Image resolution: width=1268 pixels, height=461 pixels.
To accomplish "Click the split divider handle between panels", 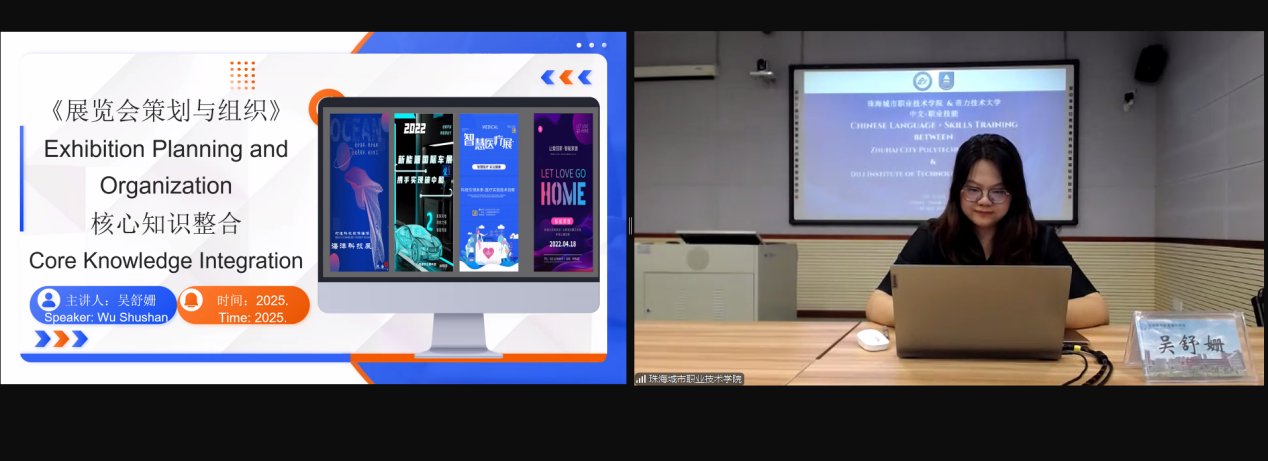I will [x=630, y=226].
